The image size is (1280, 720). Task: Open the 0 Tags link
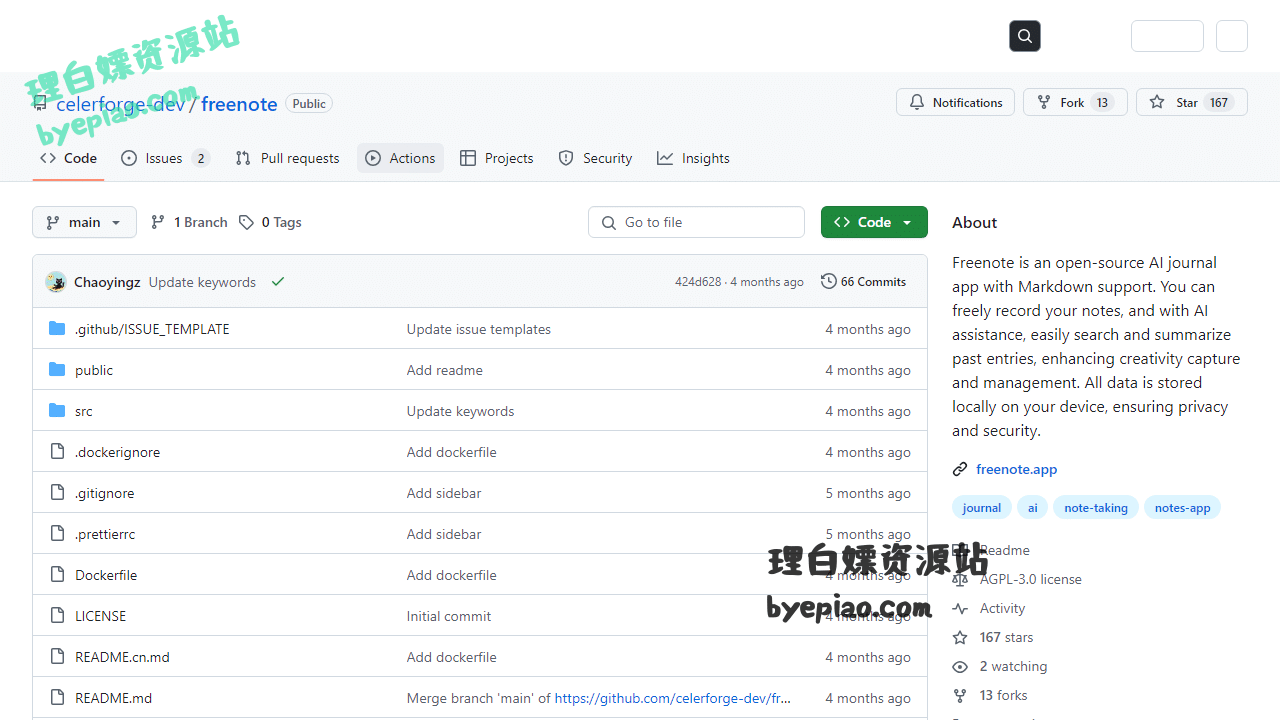[270, 222]
